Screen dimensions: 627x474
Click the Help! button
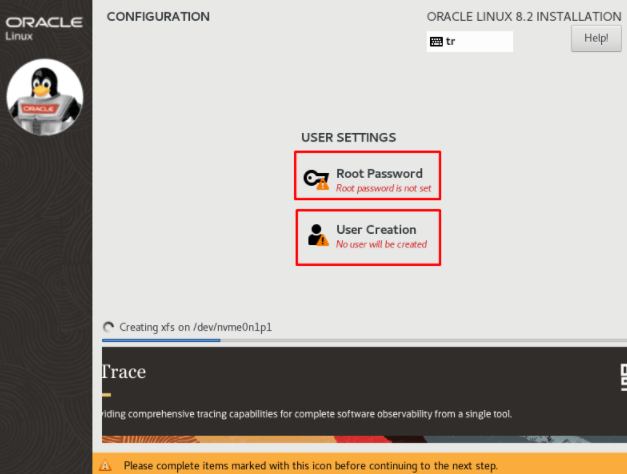click(x=596, y=38)
